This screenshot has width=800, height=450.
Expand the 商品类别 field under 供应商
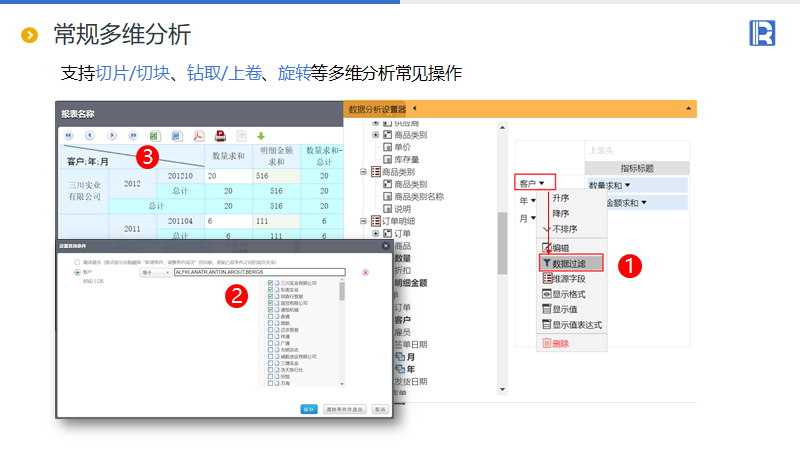point(376,135)
